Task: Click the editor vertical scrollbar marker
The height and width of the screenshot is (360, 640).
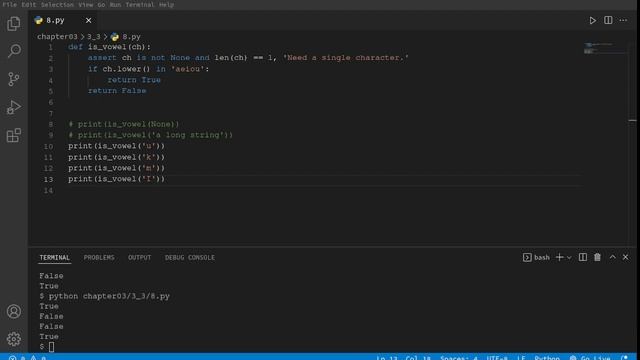Action: [x=632, y=120]
